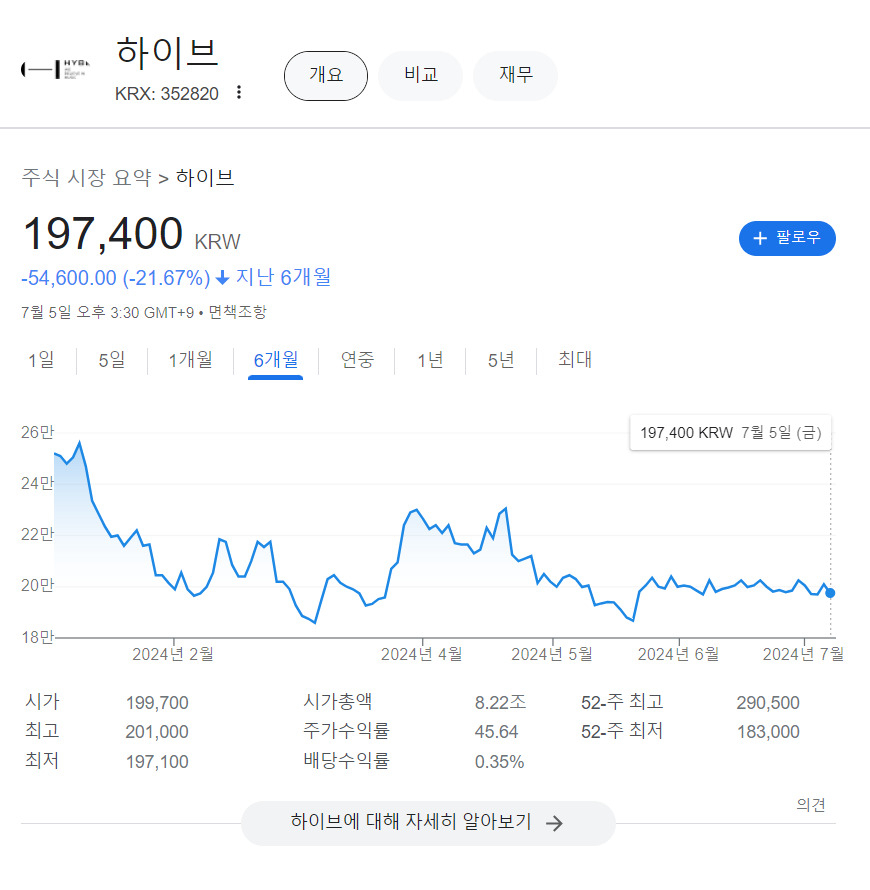870x890 pixels.
Task: Click the 시가총액 label
Action: 338,702
